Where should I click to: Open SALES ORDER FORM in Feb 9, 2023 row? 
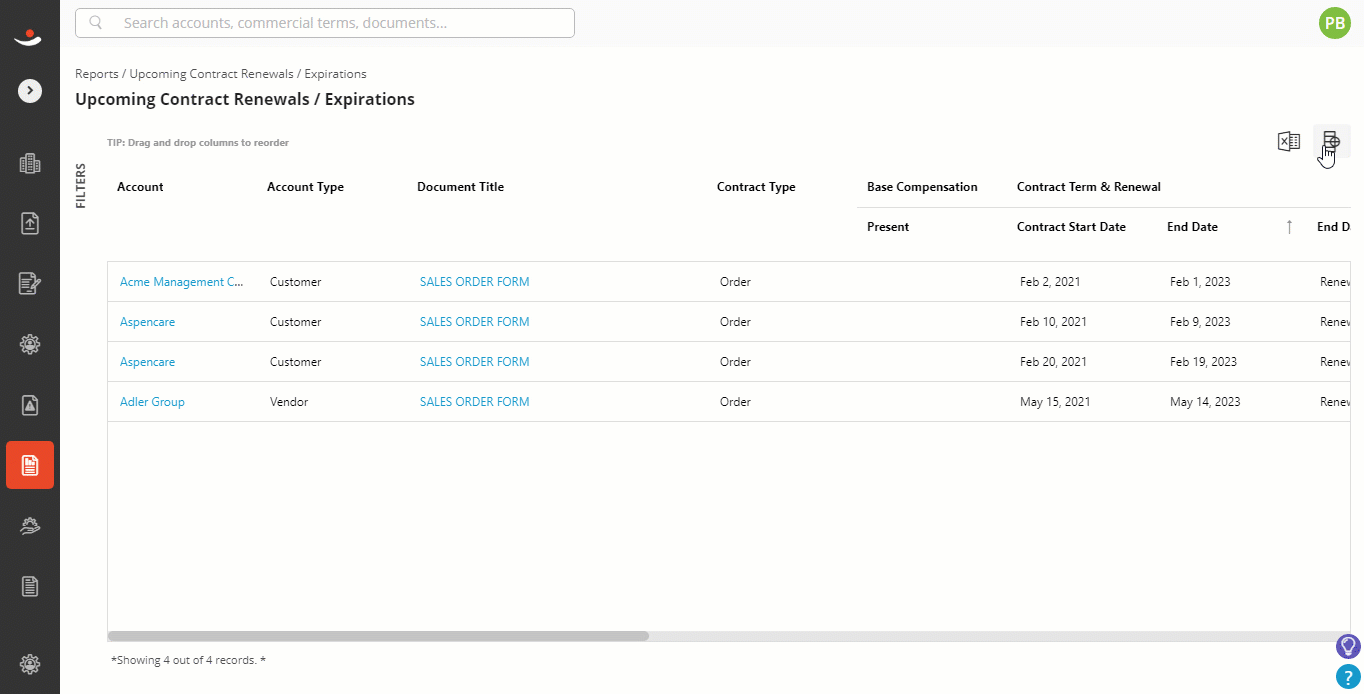click(x=474, y=322)
